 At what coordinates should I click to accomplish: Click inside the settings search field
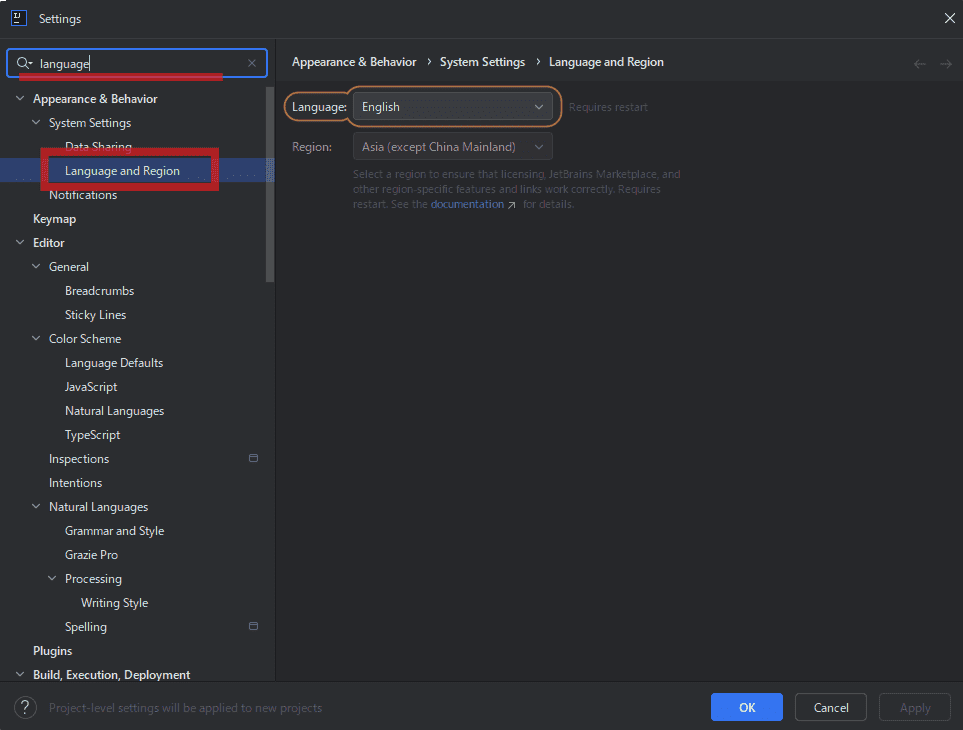pyautogui.click(x=140, y=63)
